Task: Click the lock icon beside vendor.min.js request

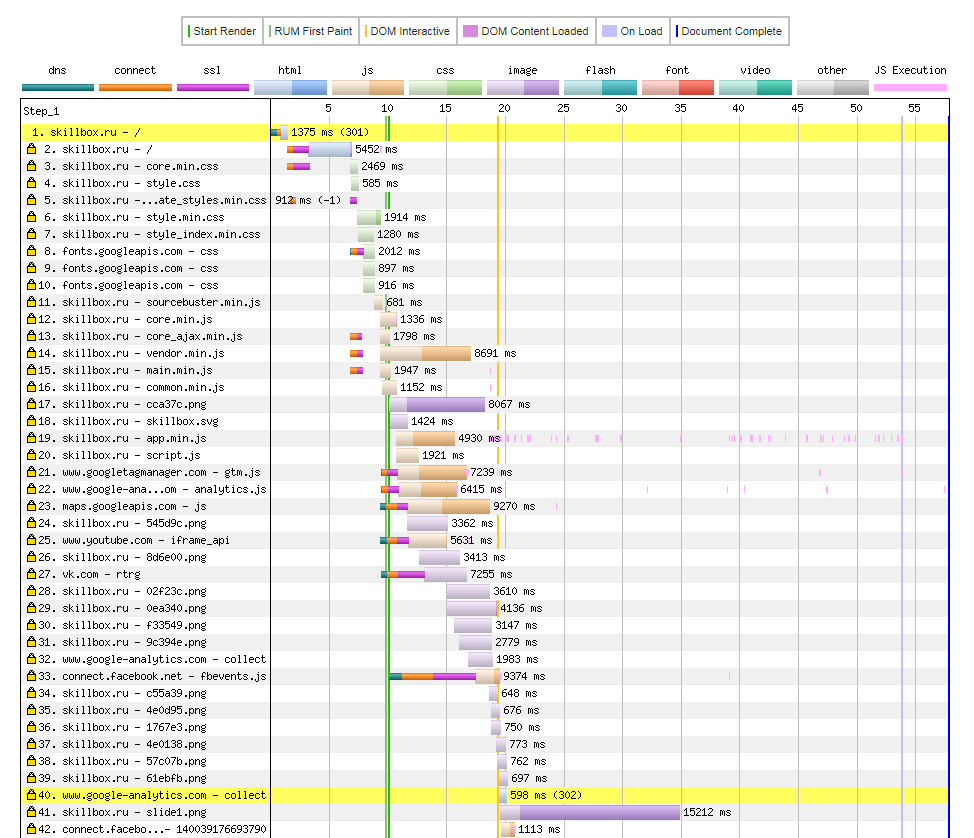Action: pyautogui.click(x=31, y=353)
